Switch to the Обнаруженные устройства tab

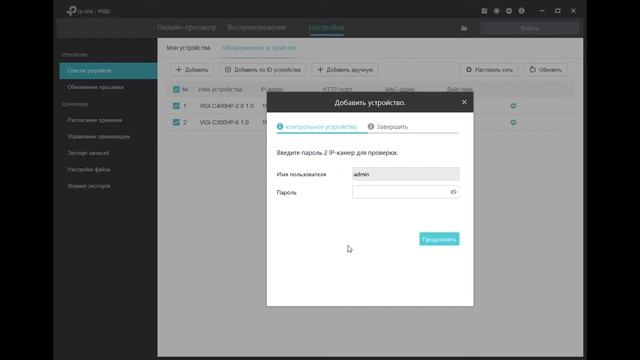tap(259, 48)
